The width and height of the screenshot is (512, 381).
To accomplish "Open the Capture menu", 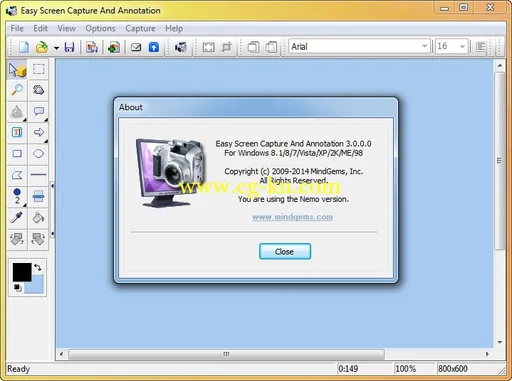I will (x=140, y=28).
